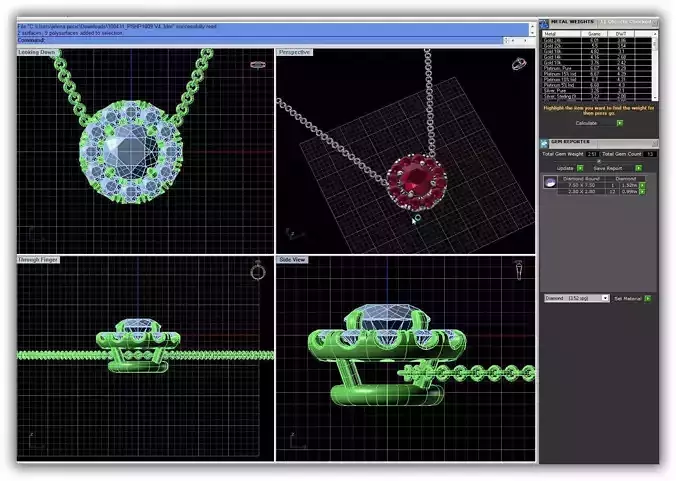
Task: Click the red gem pendant in Perspective viewport
Action: click(x=416, y=181)
